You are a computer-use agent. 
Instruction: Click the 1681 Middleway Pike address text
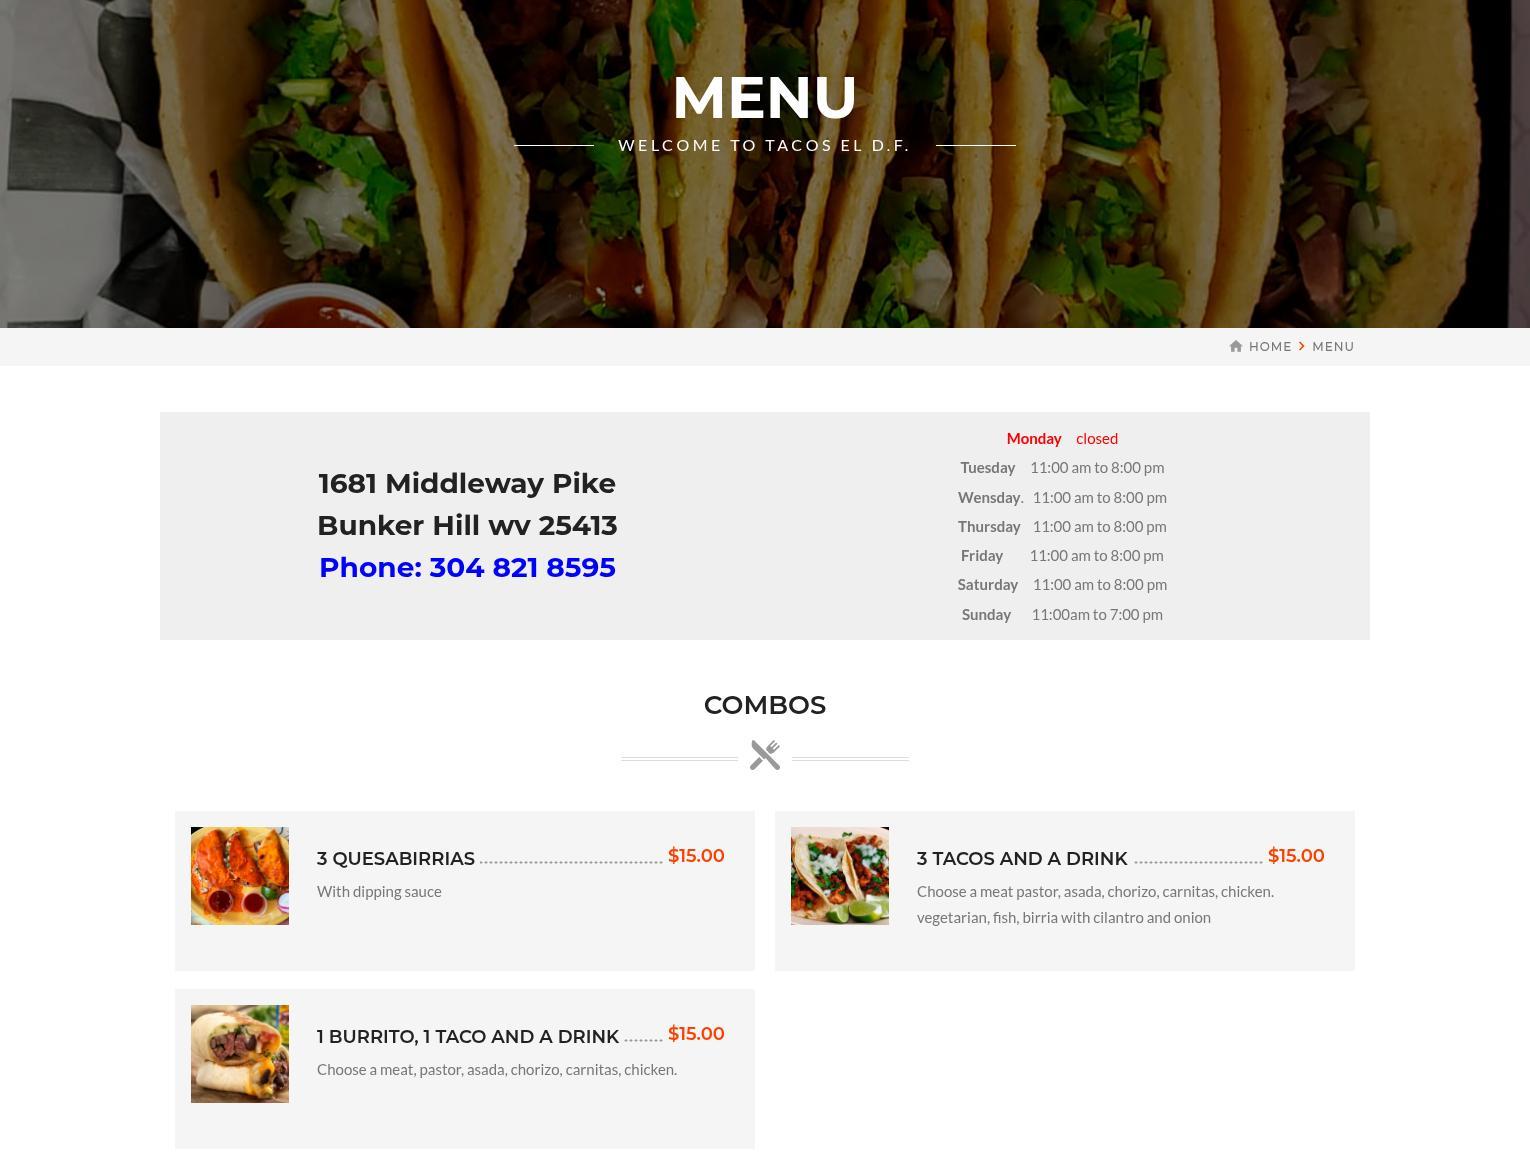[x=467, y=483]
